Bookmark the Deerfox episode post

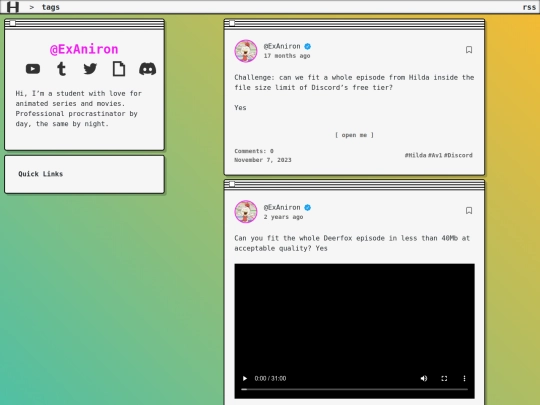click(x=469, y=210)
